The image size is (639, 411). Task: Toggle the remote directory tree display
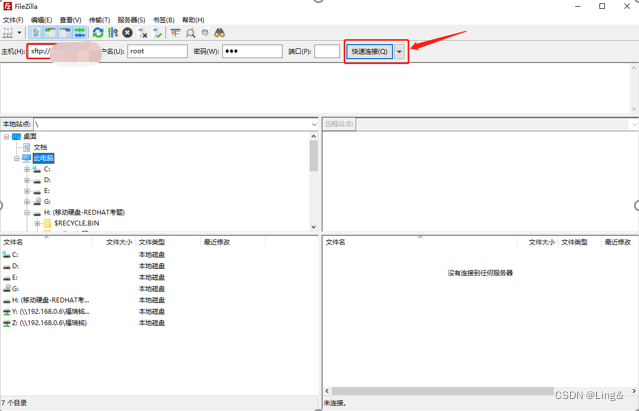point(65,33)
